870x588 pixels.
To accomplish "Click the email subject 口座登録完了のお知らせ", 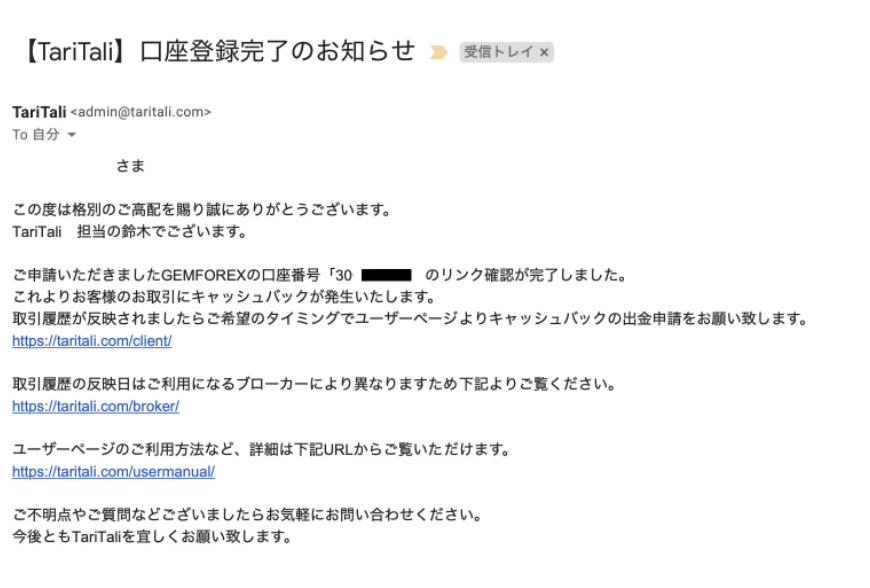I will [x=277, y=52].
